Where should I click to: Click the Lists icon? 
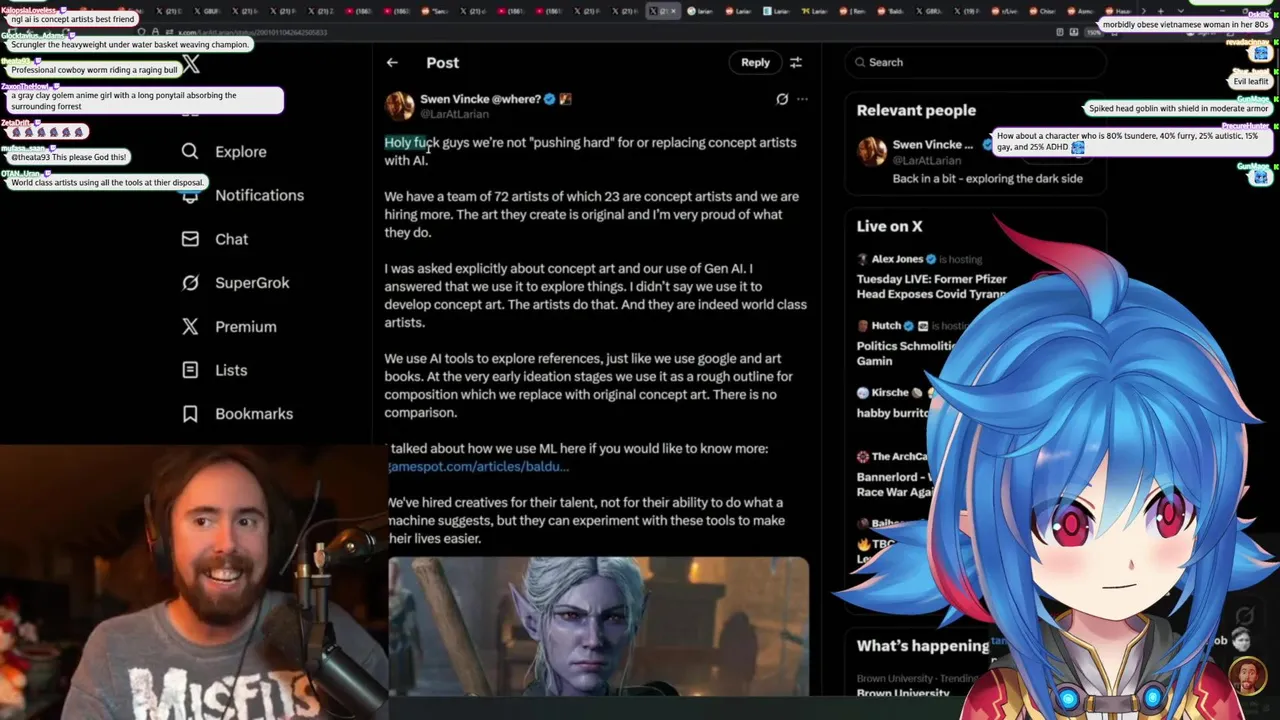(x=190, y=370)
